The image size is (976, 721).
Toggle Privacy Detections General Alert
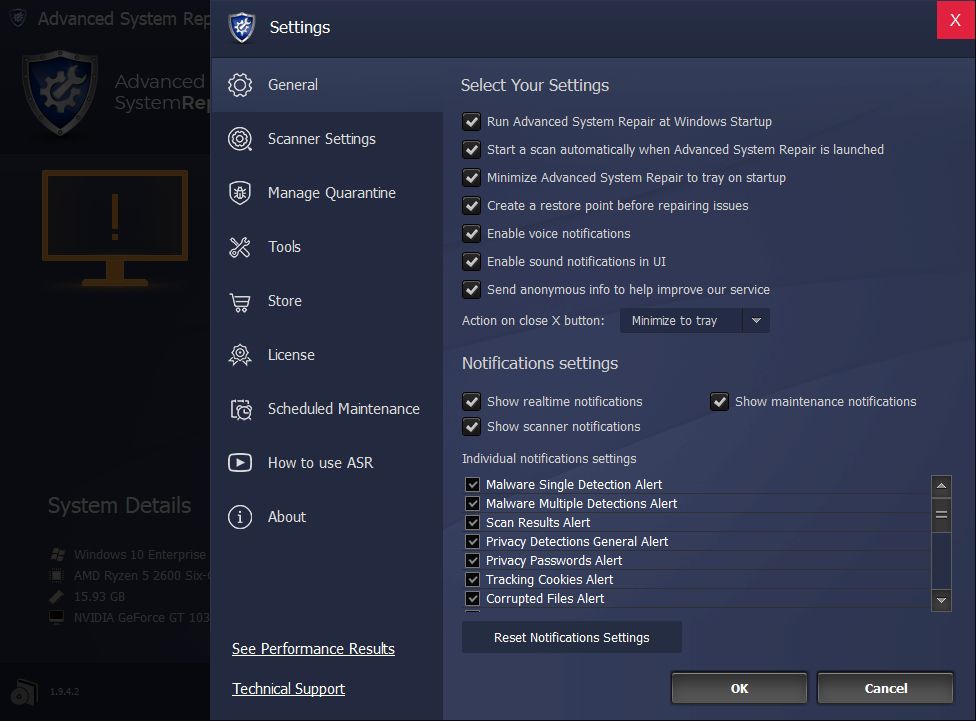[x=472, y=542]
